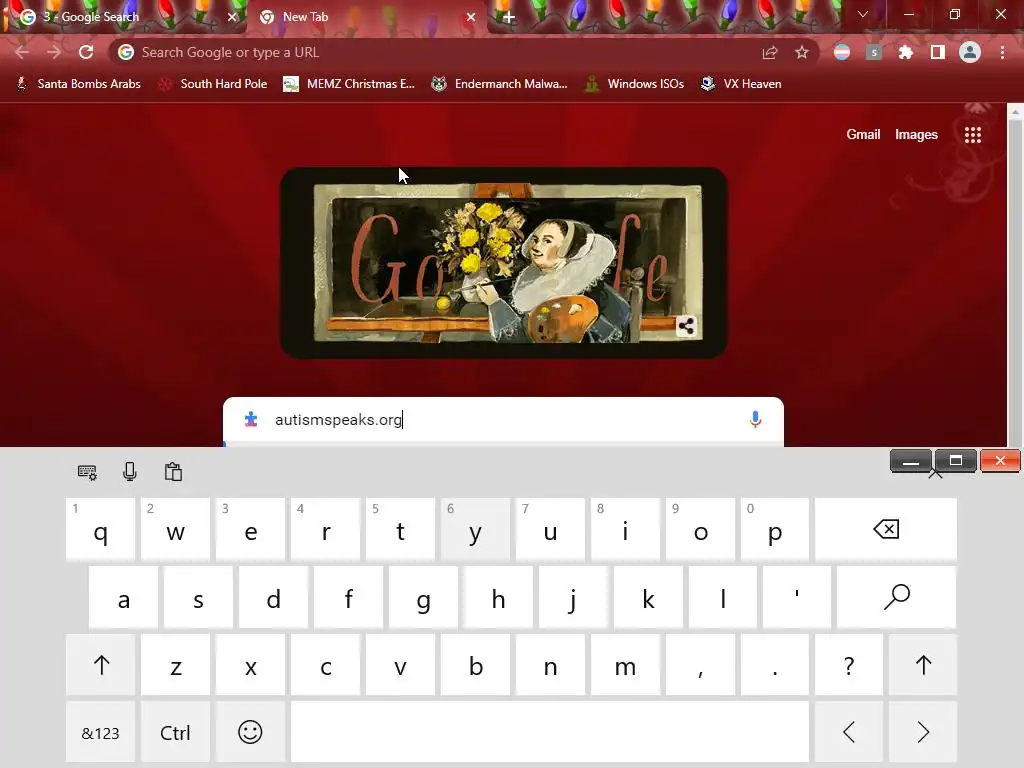Image resolution: width=1024 pixels, height=768 pixels.
Task: Tap the backspace key
Action: (886, 529)
